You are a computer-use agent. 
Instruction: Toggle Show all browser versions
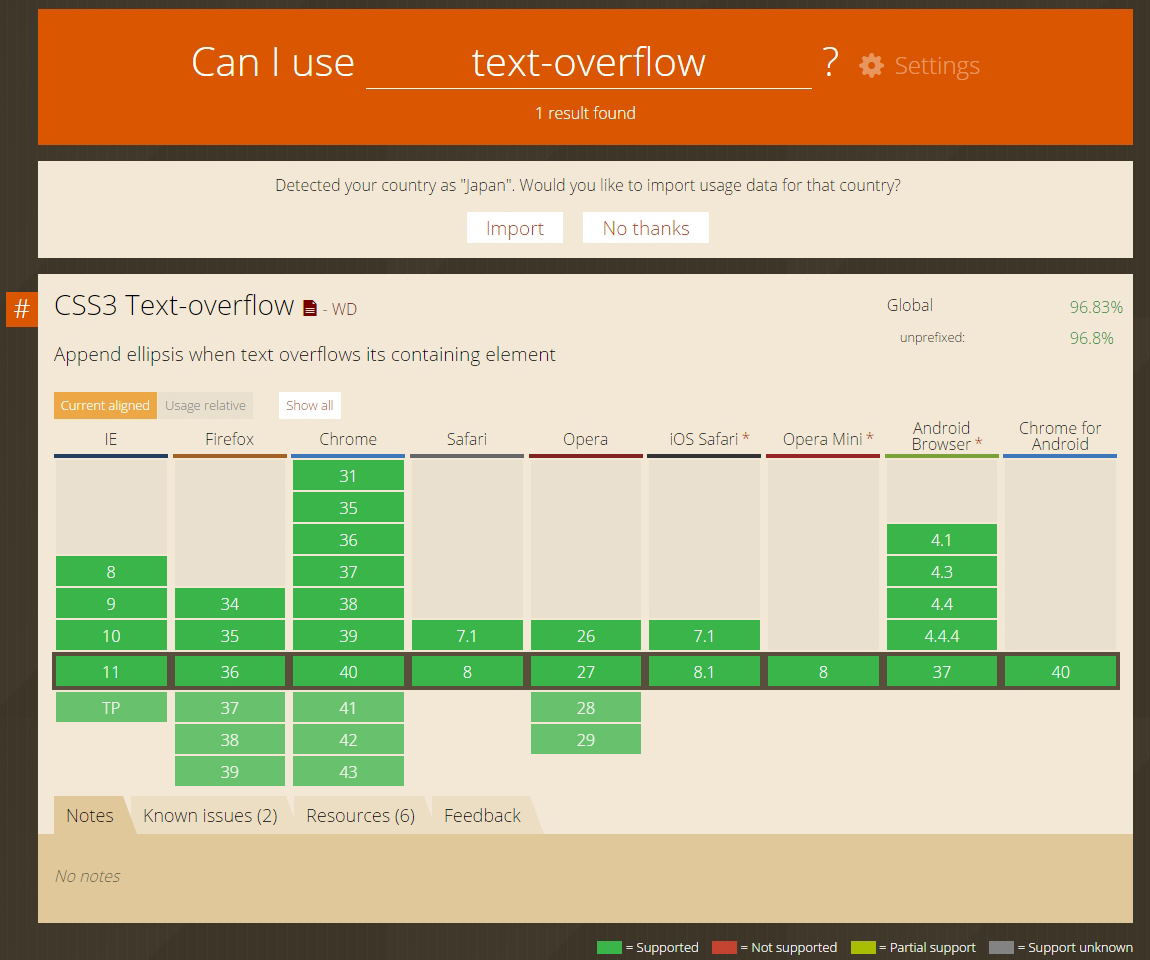[x=309, y=405]
